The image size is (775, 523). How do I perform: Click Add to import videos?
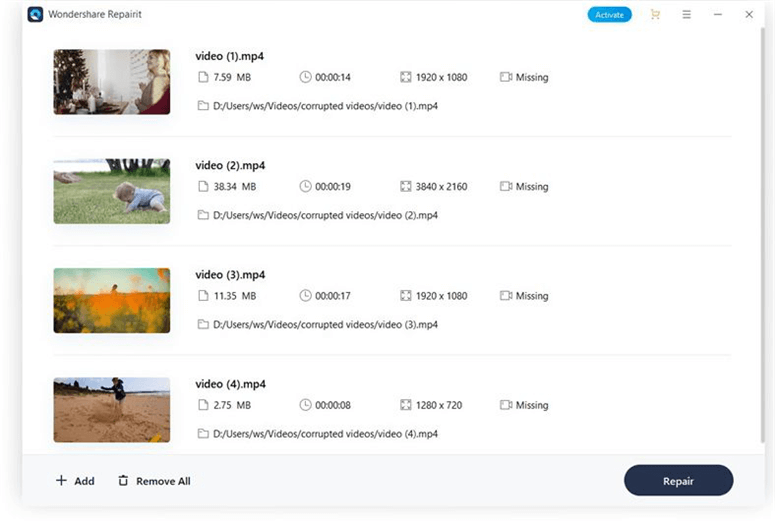click(75, 481)
